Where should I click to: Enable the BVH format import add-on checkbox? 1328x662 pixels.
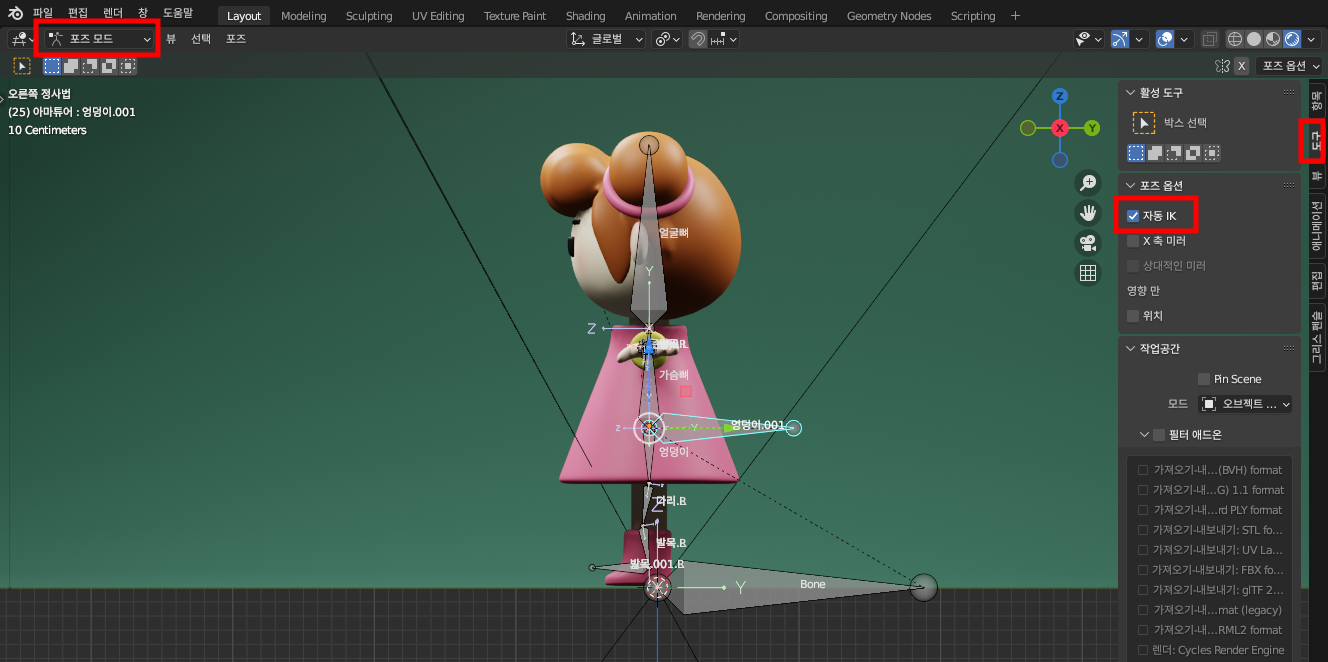pyautogui.click(x=1143, y=469)
